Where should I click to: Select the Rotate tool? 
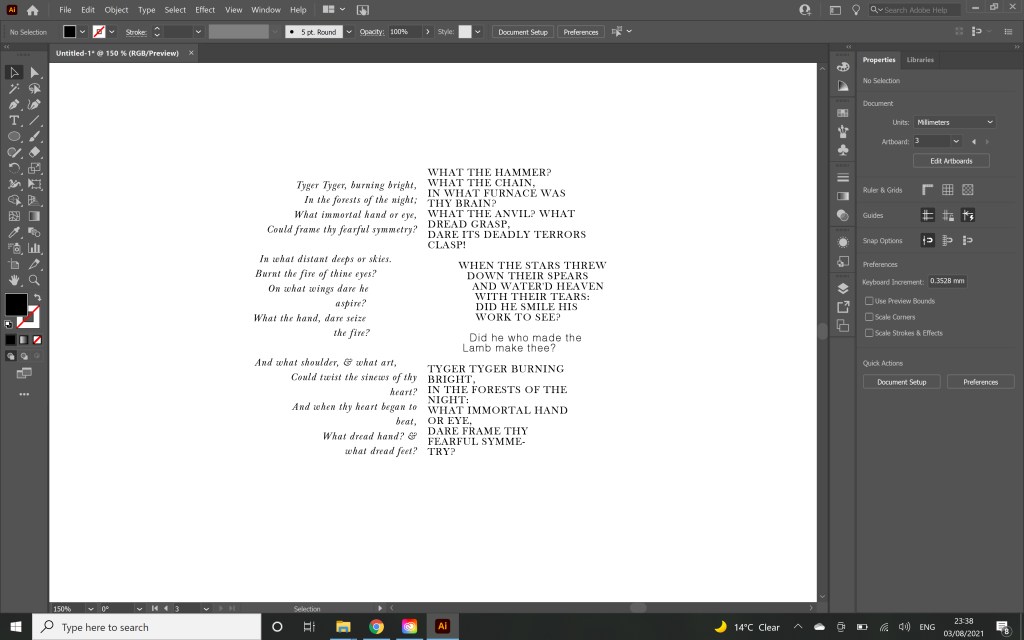(x=14, y=168)
